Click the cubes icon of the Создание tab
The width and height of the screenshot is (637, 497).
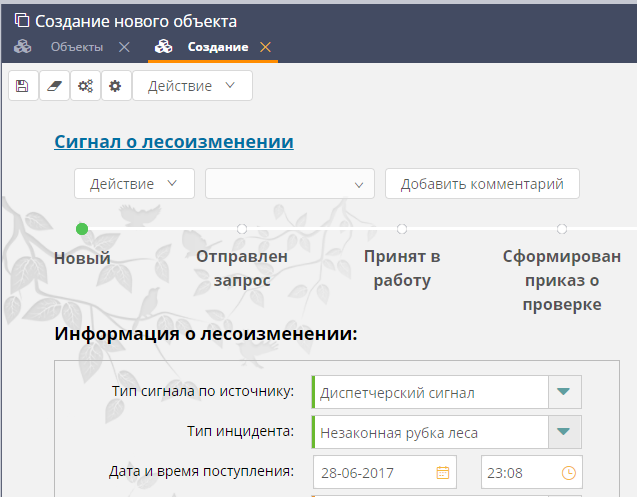tap(163, 47)
